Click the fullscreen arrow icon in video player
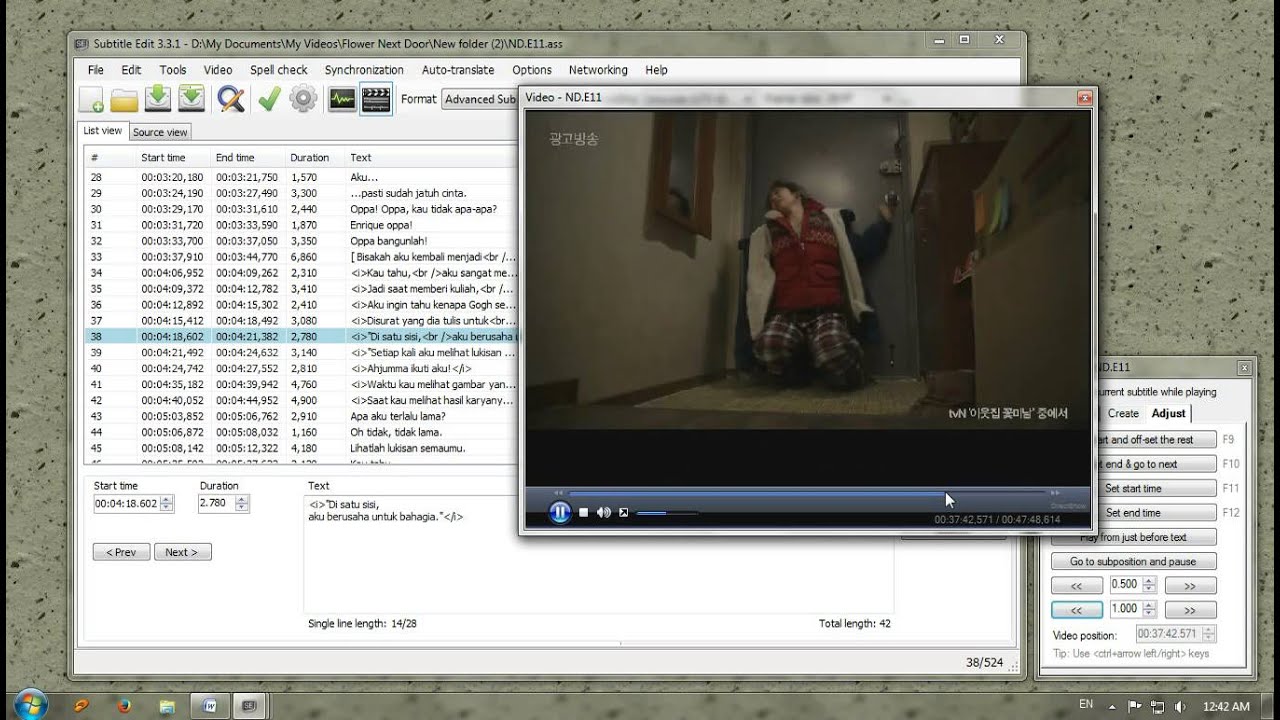The height and width of the screenshot is (720, 1280). pyautogui.click(x=623, y=512)
